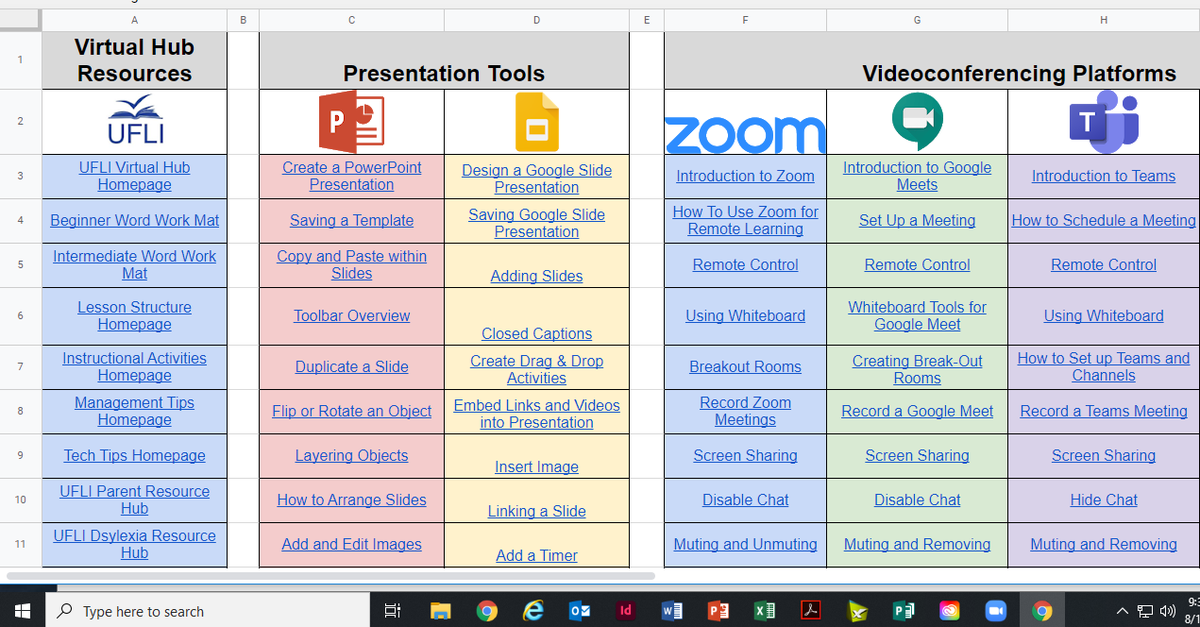Open the Record a Google Meet link
1200x627 pixels.
(x=917, y=411)
